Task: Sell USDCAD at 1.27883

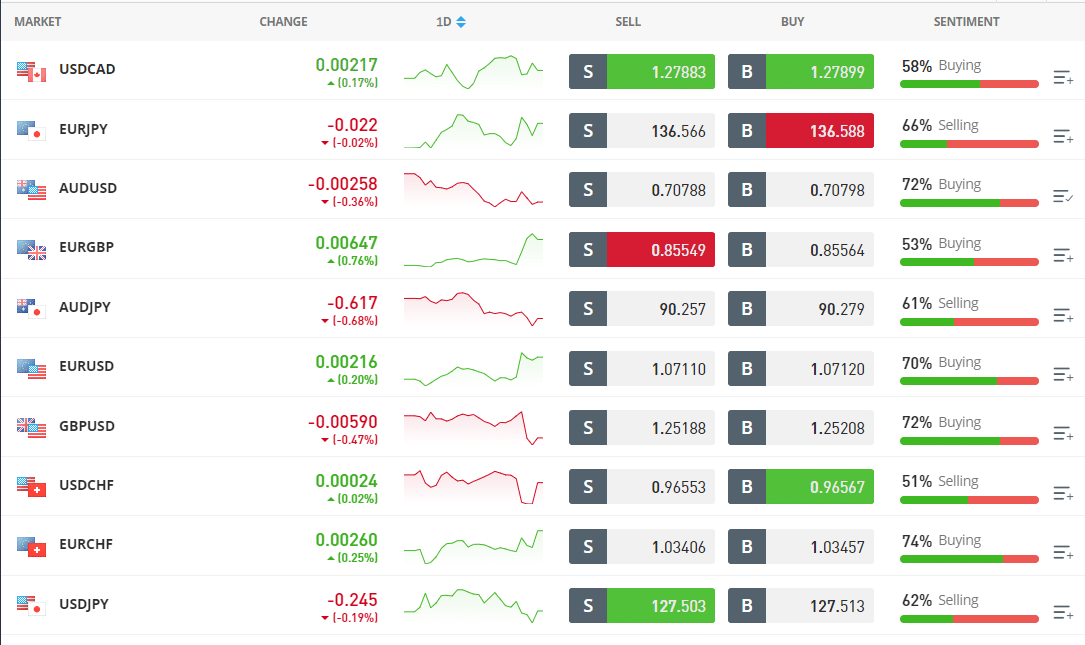Action: click(660, 72)
